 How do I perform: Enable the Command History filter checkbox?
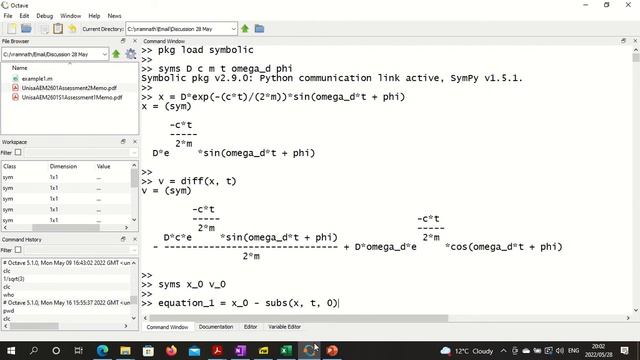coord(18,250)
